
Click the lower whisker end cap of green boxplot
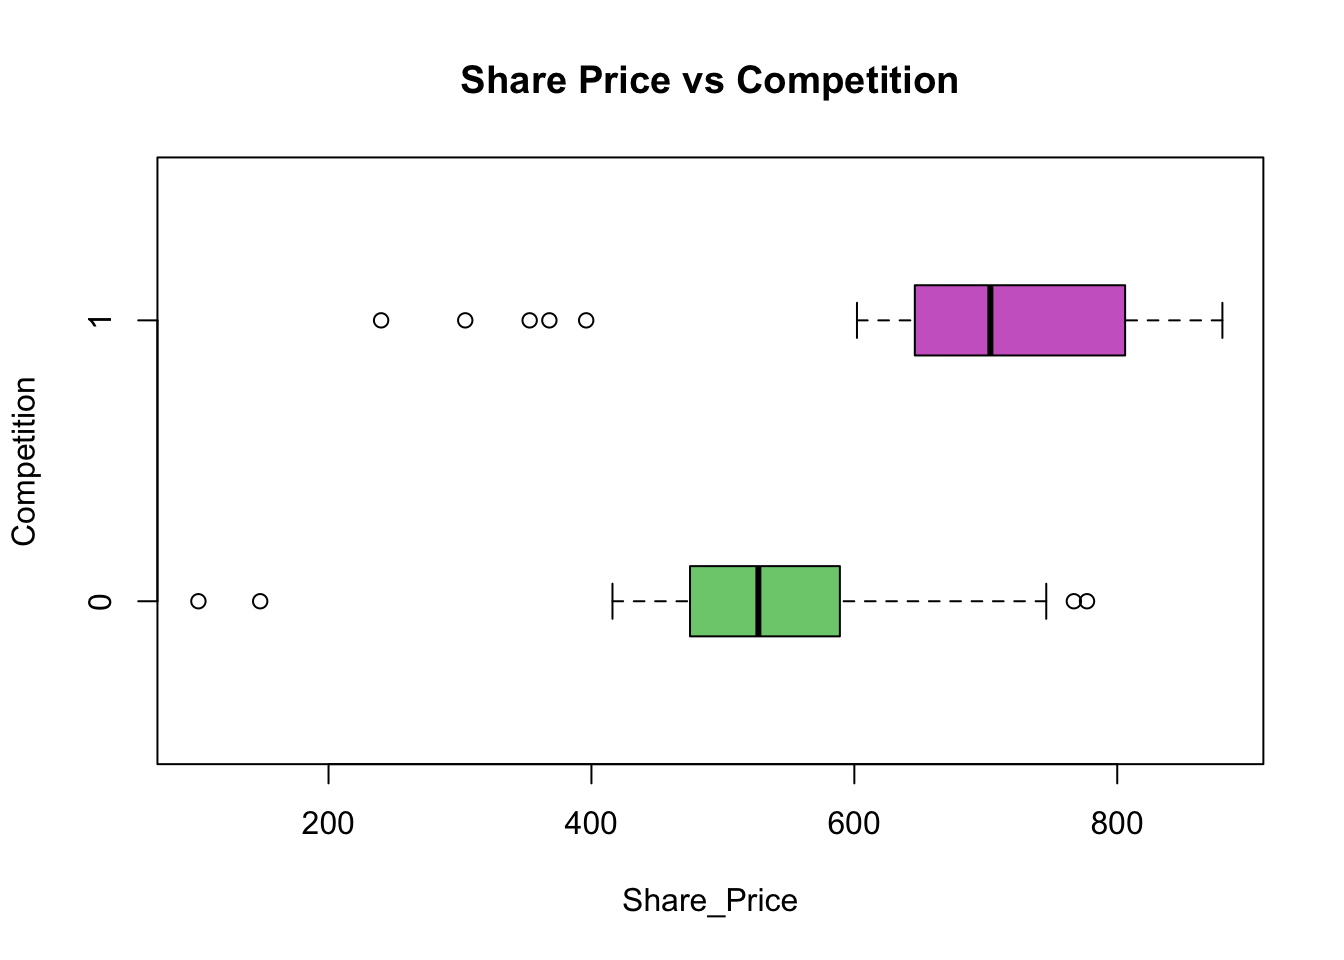[612, 601]
